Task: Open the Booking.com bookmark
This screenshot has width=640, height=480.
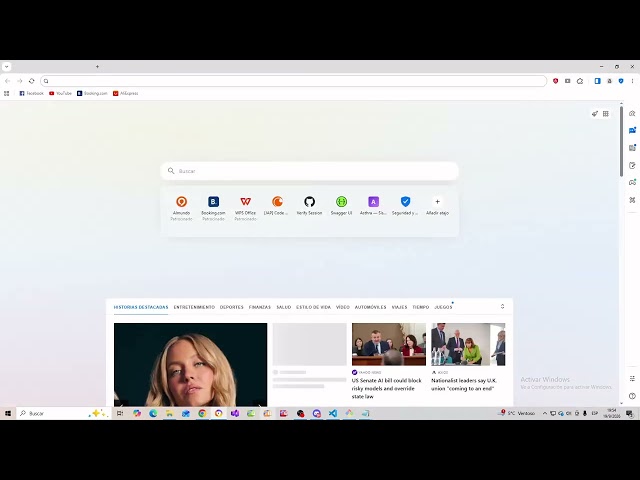Action: [x=92, y=93]
